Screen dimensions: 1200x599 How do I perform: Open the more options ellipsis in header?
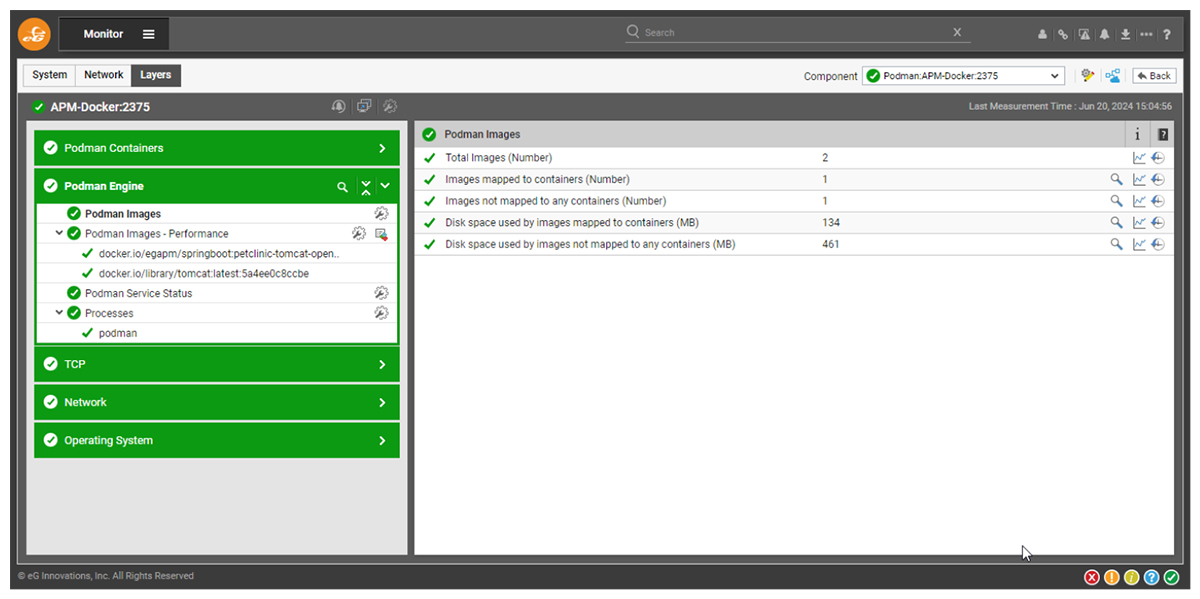(1146, 34)
